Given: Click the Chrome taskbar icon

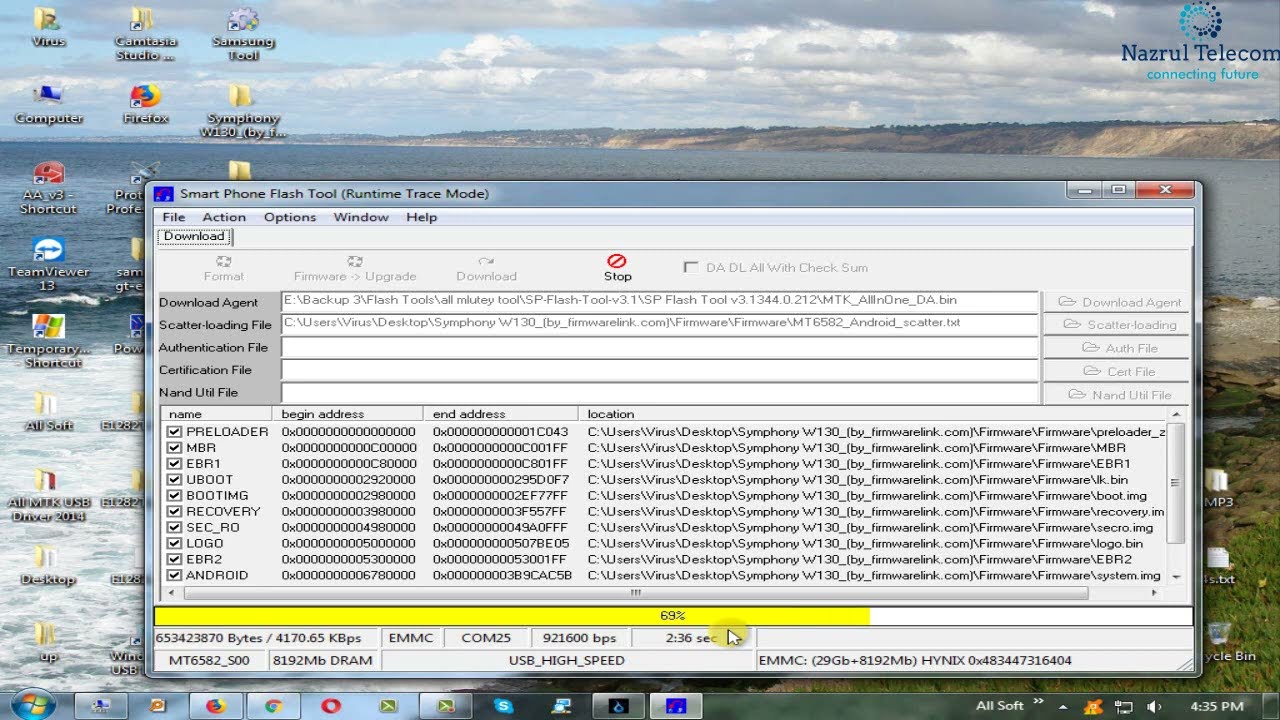Looking at the screenshot, I should [x=273, y=706].
